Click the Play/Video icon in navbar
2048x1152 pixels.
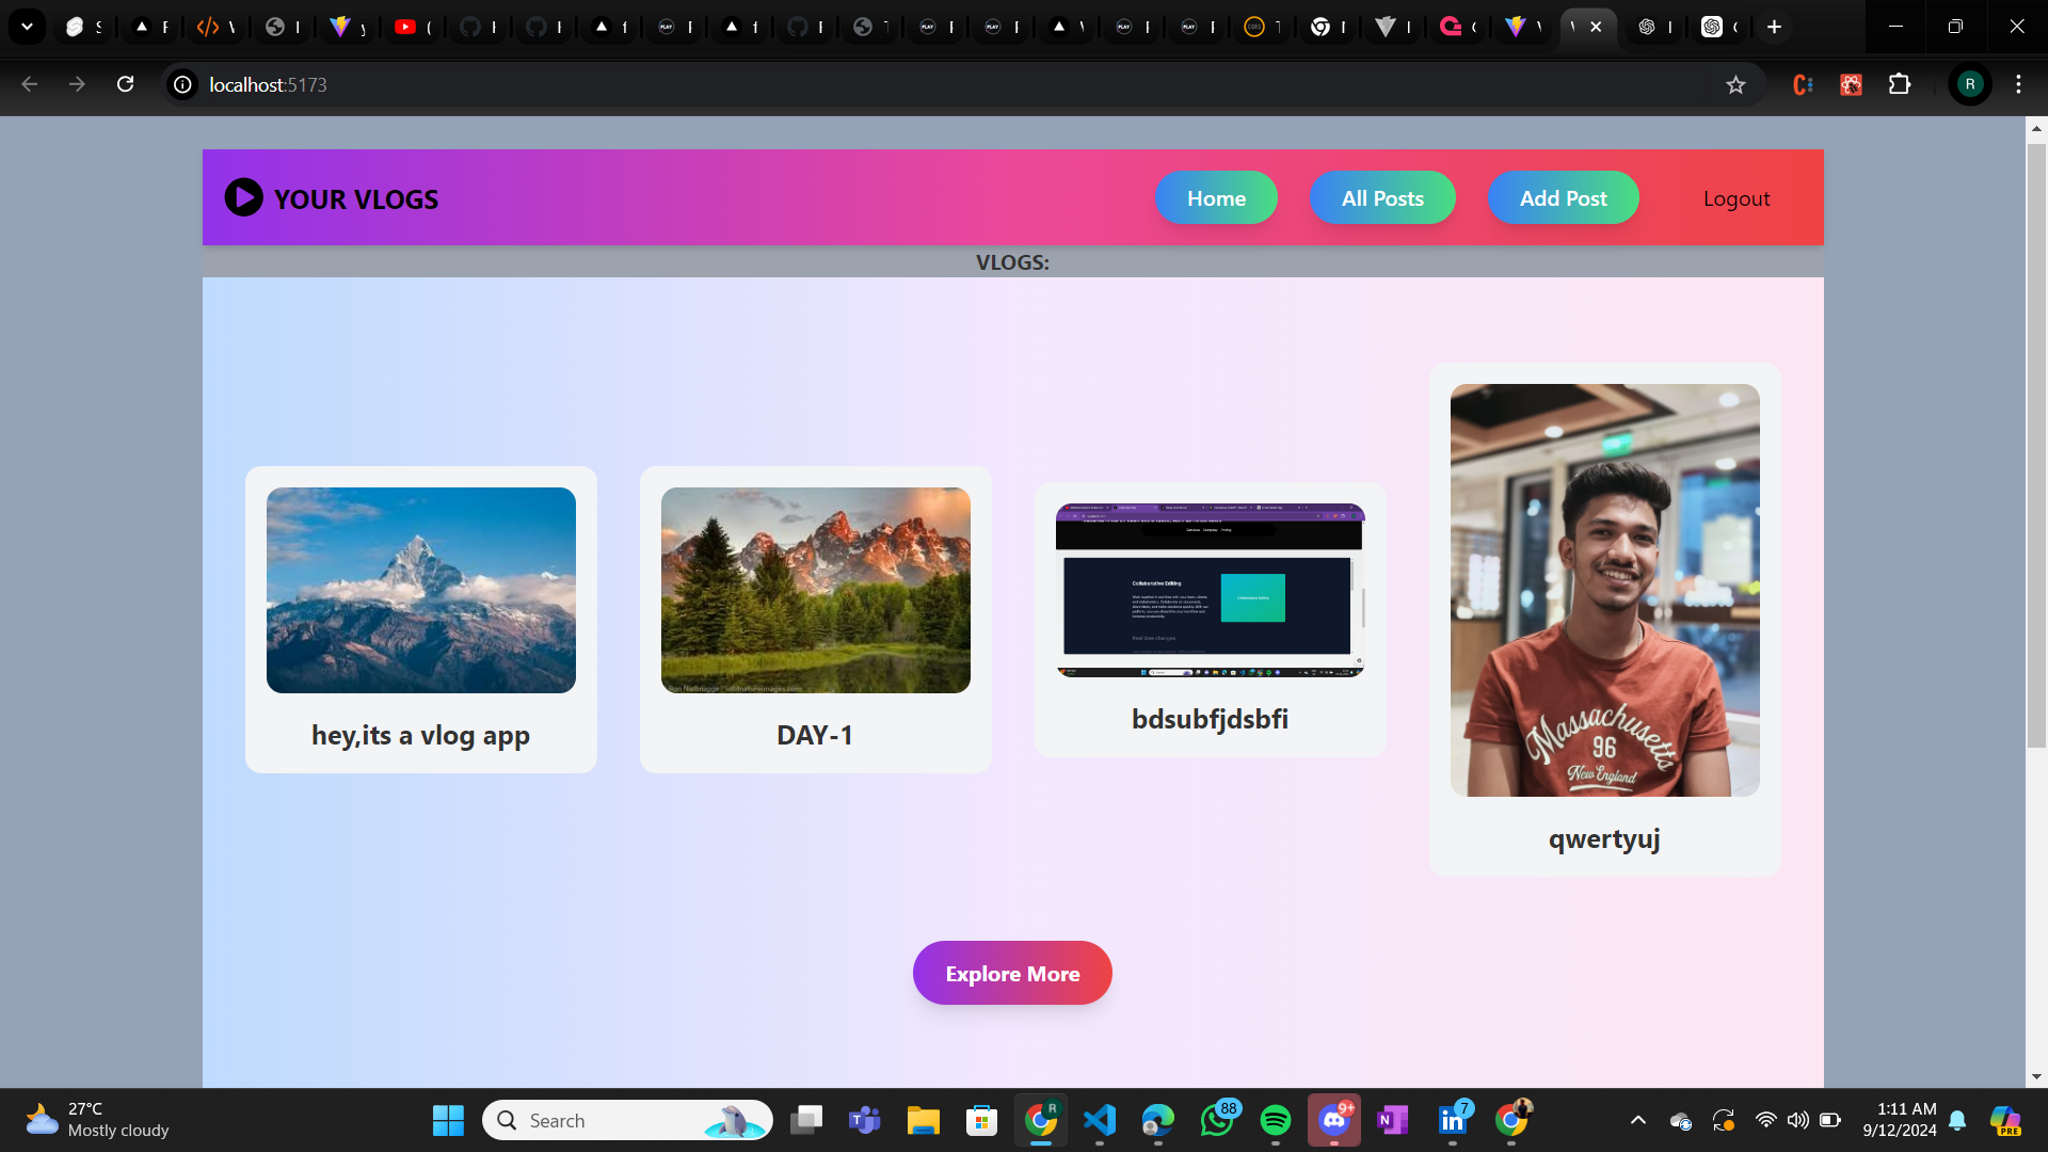tap(243, 197)
